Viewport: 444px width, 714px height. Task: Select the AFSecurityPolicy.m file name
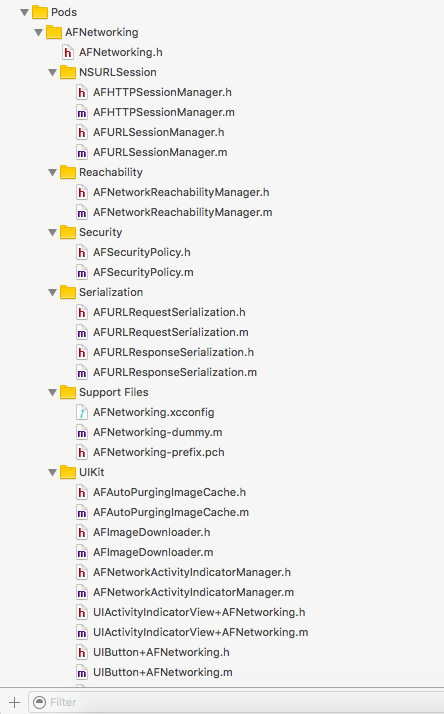point(143,272)
